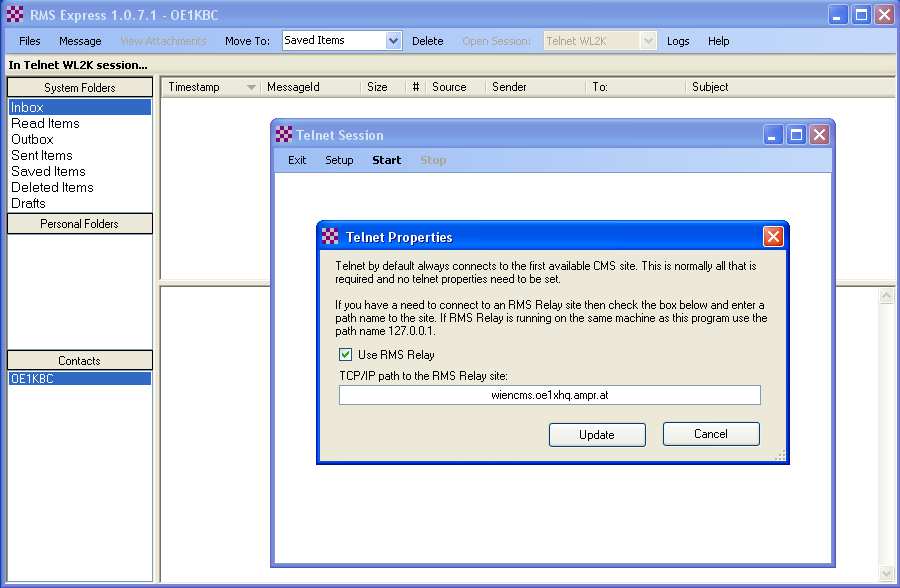Maximize the Telnet Session window
The height and width of the screenshot is (588, 900).
[x=796, y=135]
